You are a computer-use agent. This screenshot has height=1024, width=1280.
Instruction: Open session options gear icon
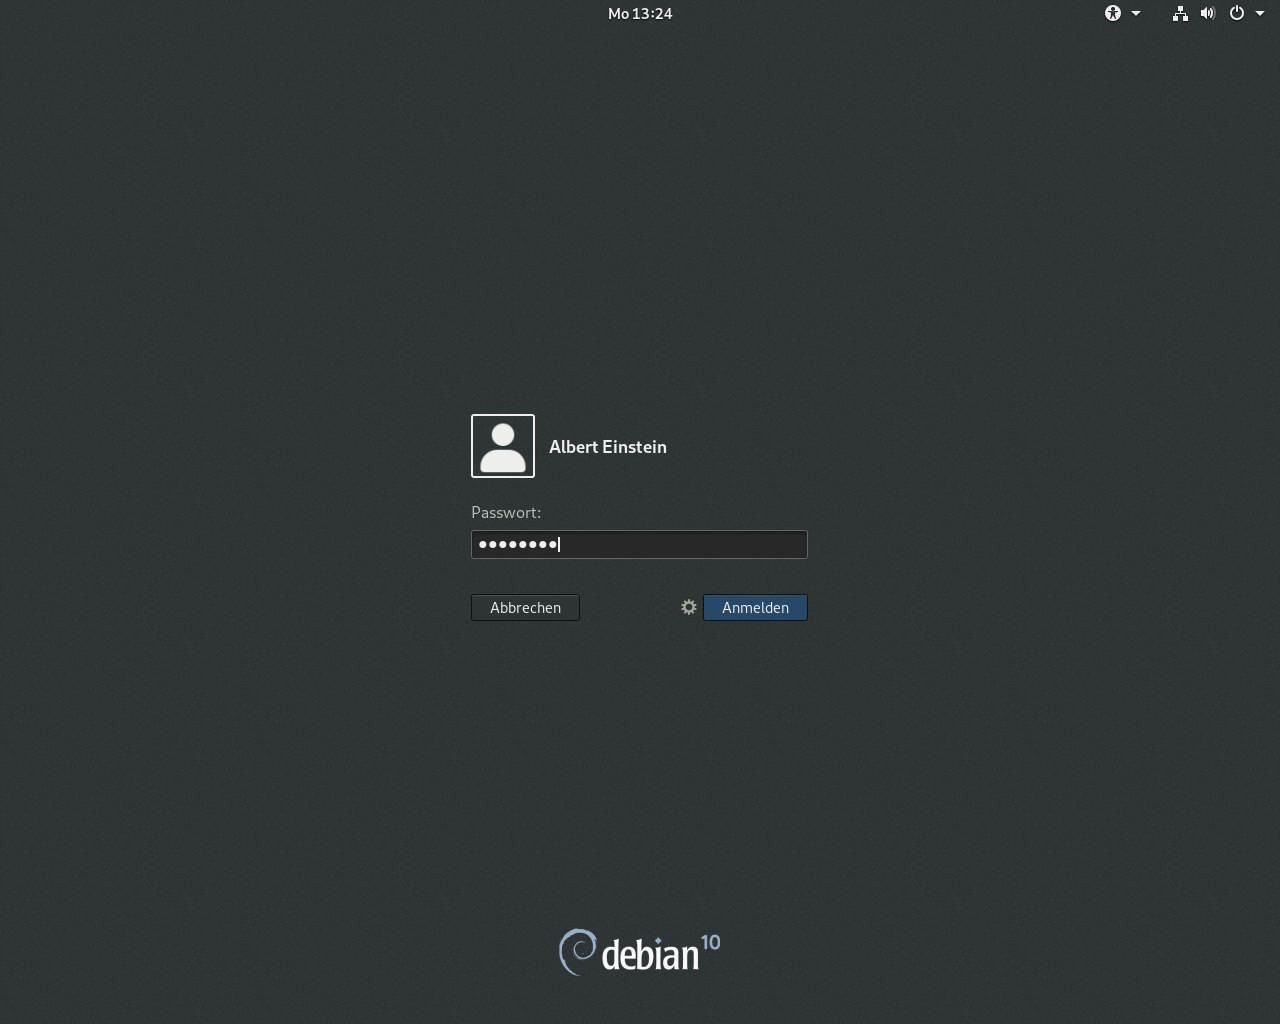(x=689, y=607)
